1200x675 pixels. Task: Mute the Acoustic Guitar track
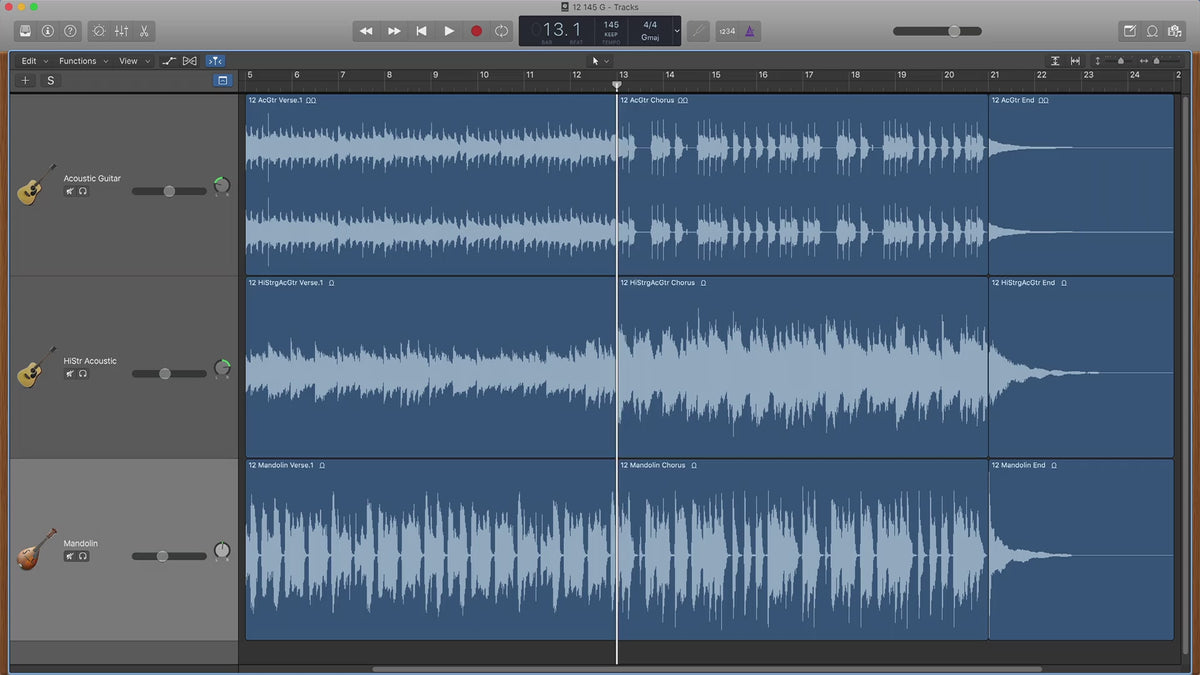70,191
